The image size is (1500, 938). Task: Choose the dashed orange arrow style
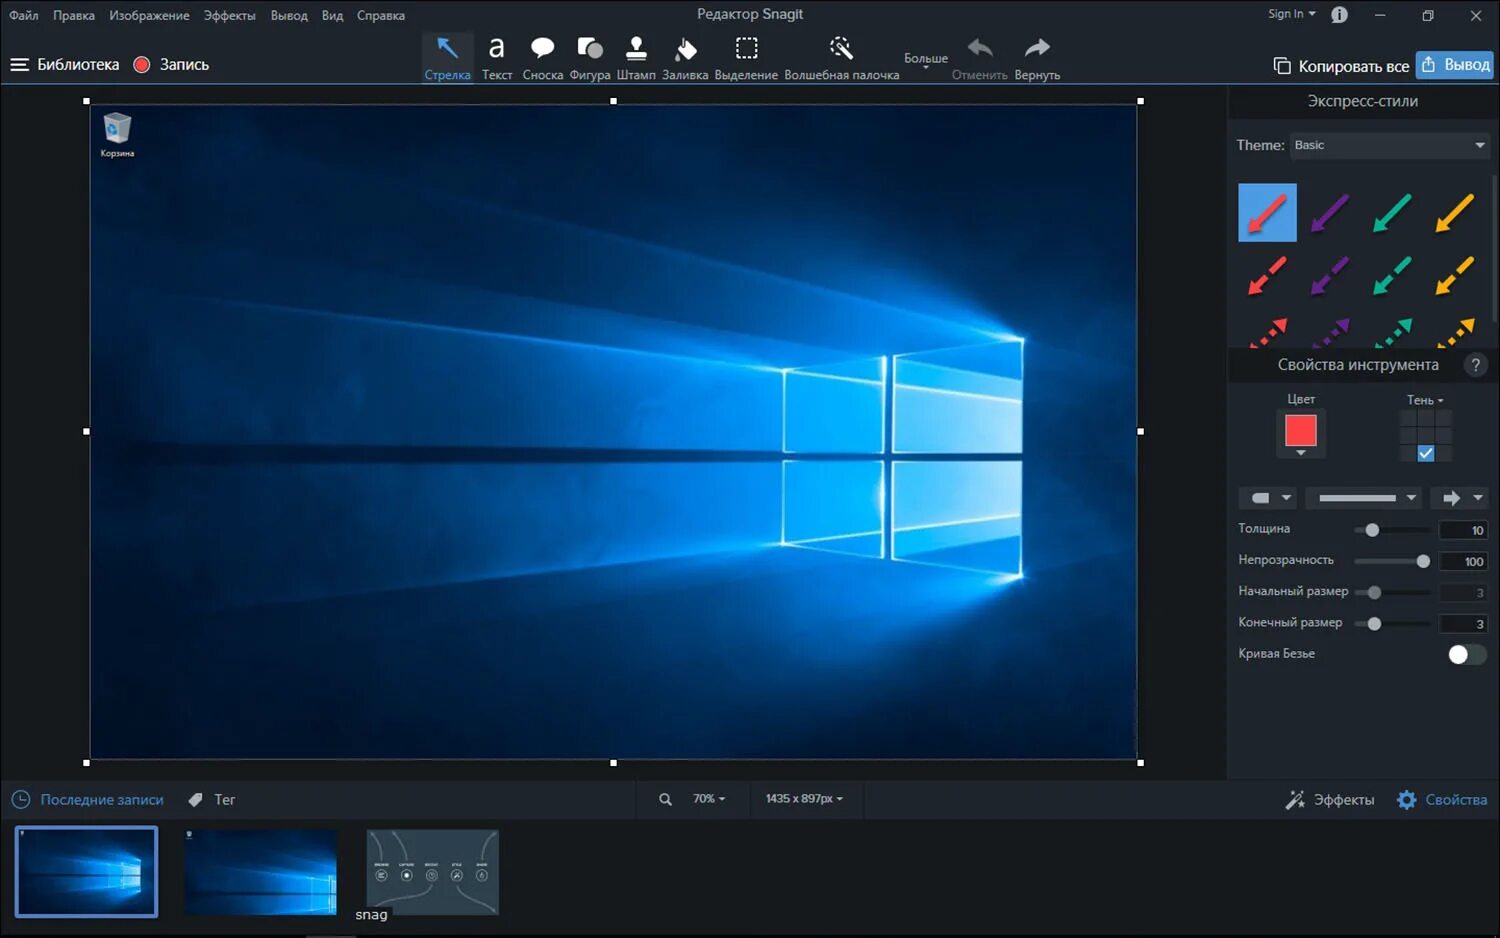pyautogui.click(x=1454, y=275)
